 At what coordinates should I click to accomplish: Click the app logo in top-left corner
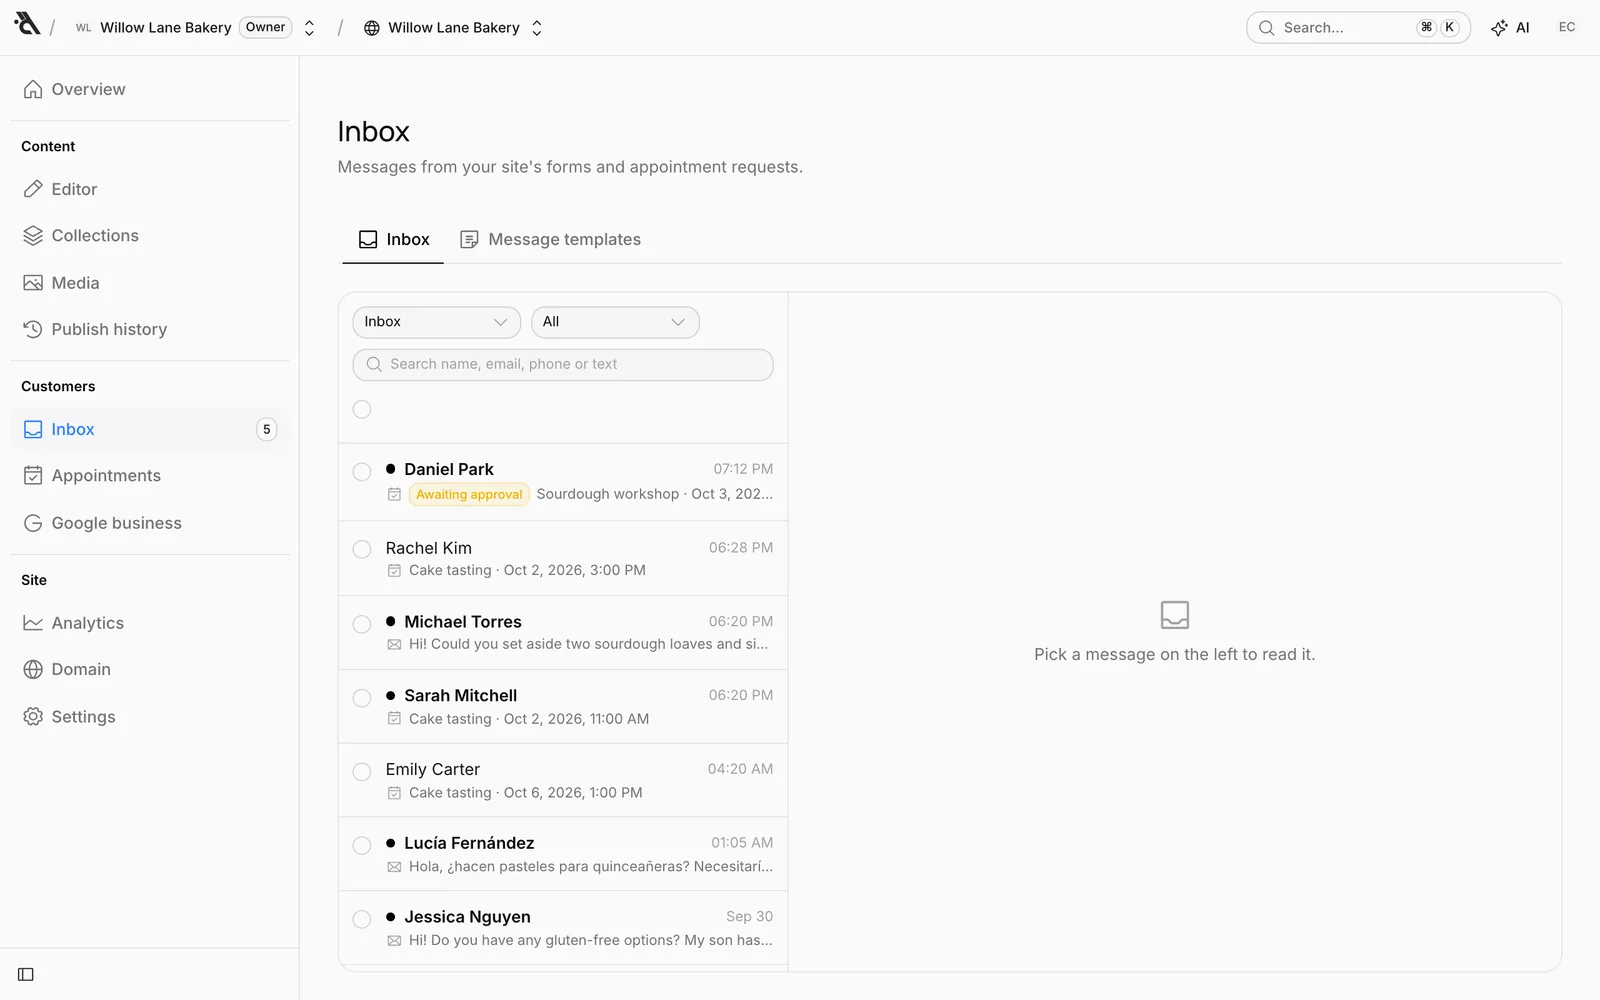[x=27, y=24]
